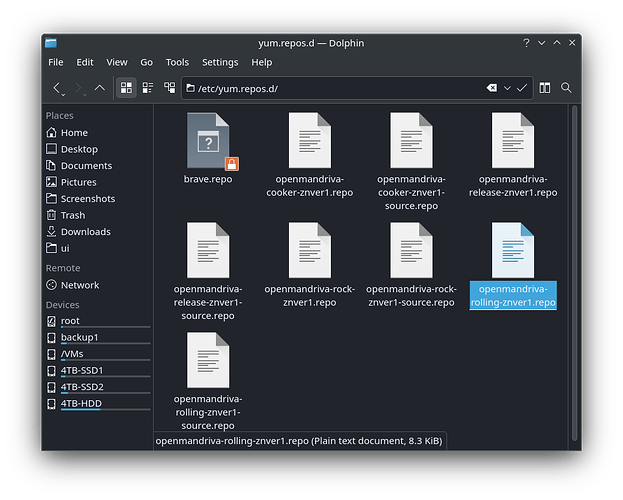Click the titlebar help question mark

pos(526,43)
